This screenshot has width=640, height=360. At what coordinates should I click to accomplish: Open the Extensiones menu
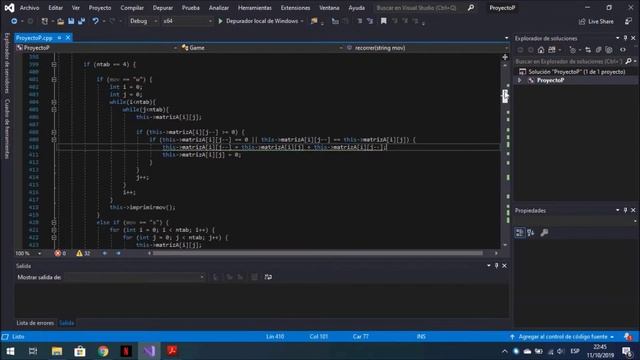tap(295, 8)
